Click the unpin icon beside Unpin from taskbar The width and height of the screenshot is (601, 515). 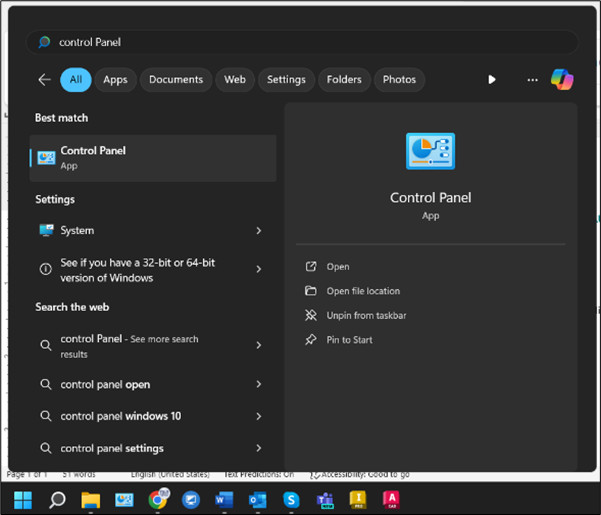311,315
